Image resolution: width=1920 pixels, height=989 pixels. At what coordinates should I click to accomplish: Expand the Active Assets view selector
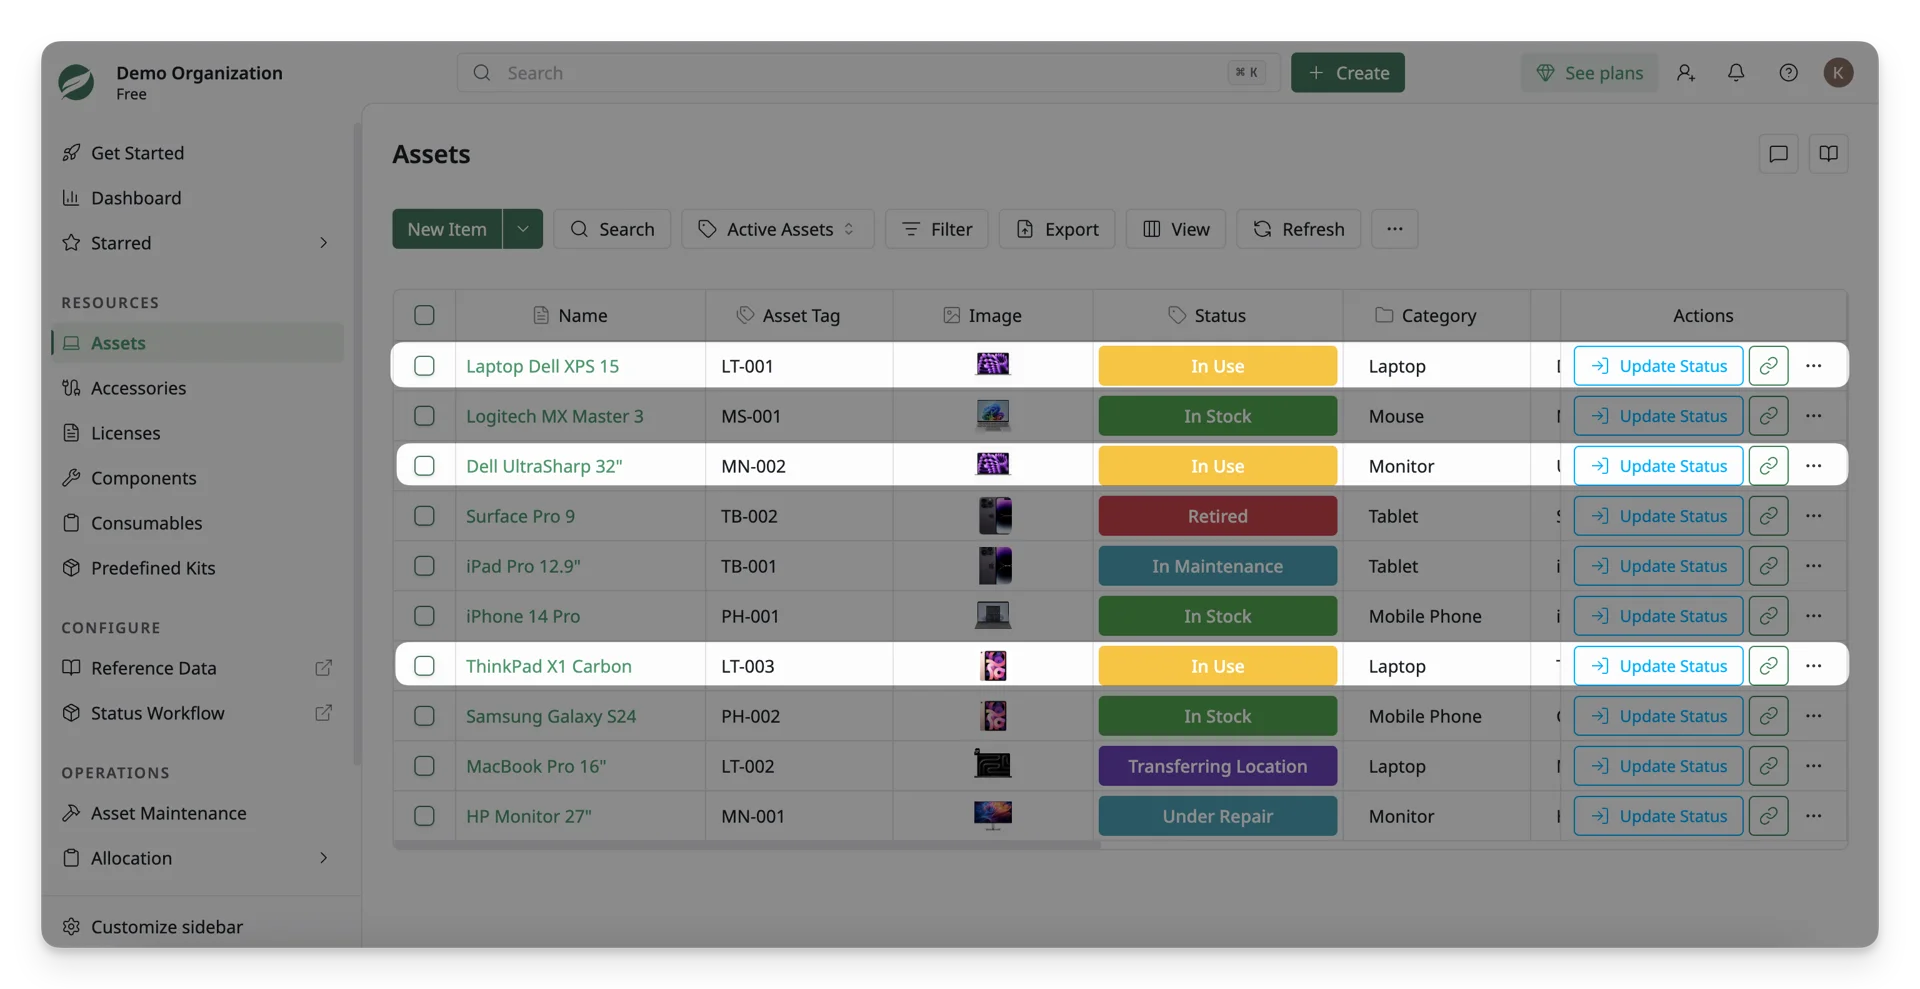pos(778,229)
